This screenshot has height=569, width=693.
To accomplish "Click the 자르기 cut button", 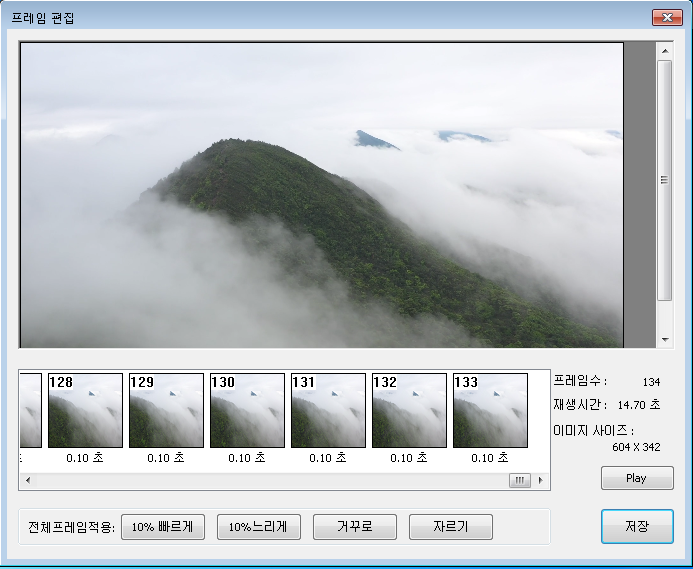I will pyautogui.click(x=450, y=527).
